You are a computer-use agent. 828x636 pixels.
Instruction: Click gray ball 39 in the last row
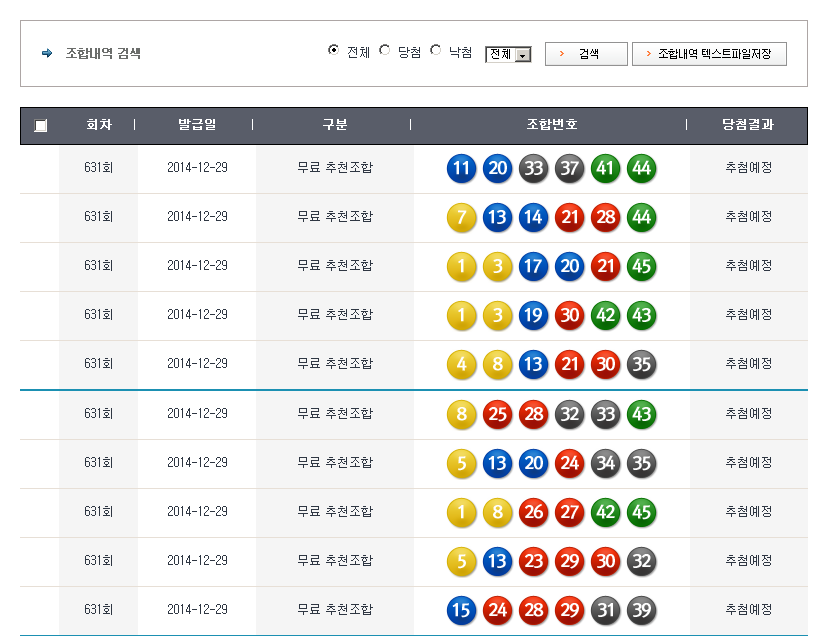(x=641, y=610)
